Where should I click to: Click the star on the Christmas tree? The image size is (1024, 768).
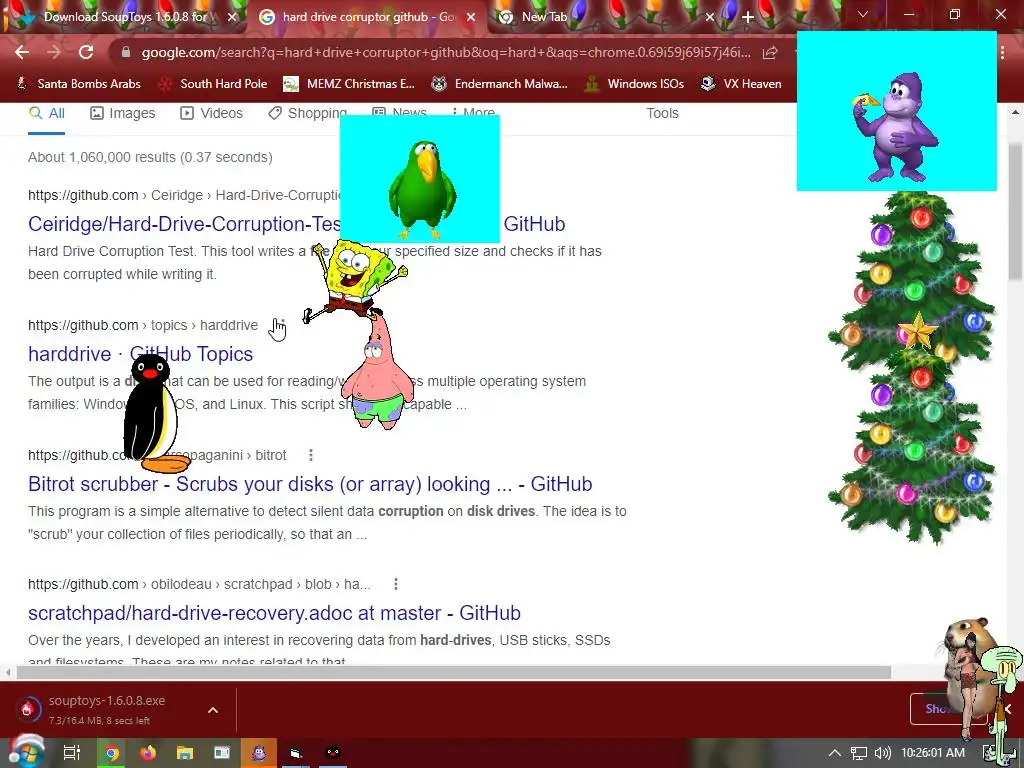918,330
